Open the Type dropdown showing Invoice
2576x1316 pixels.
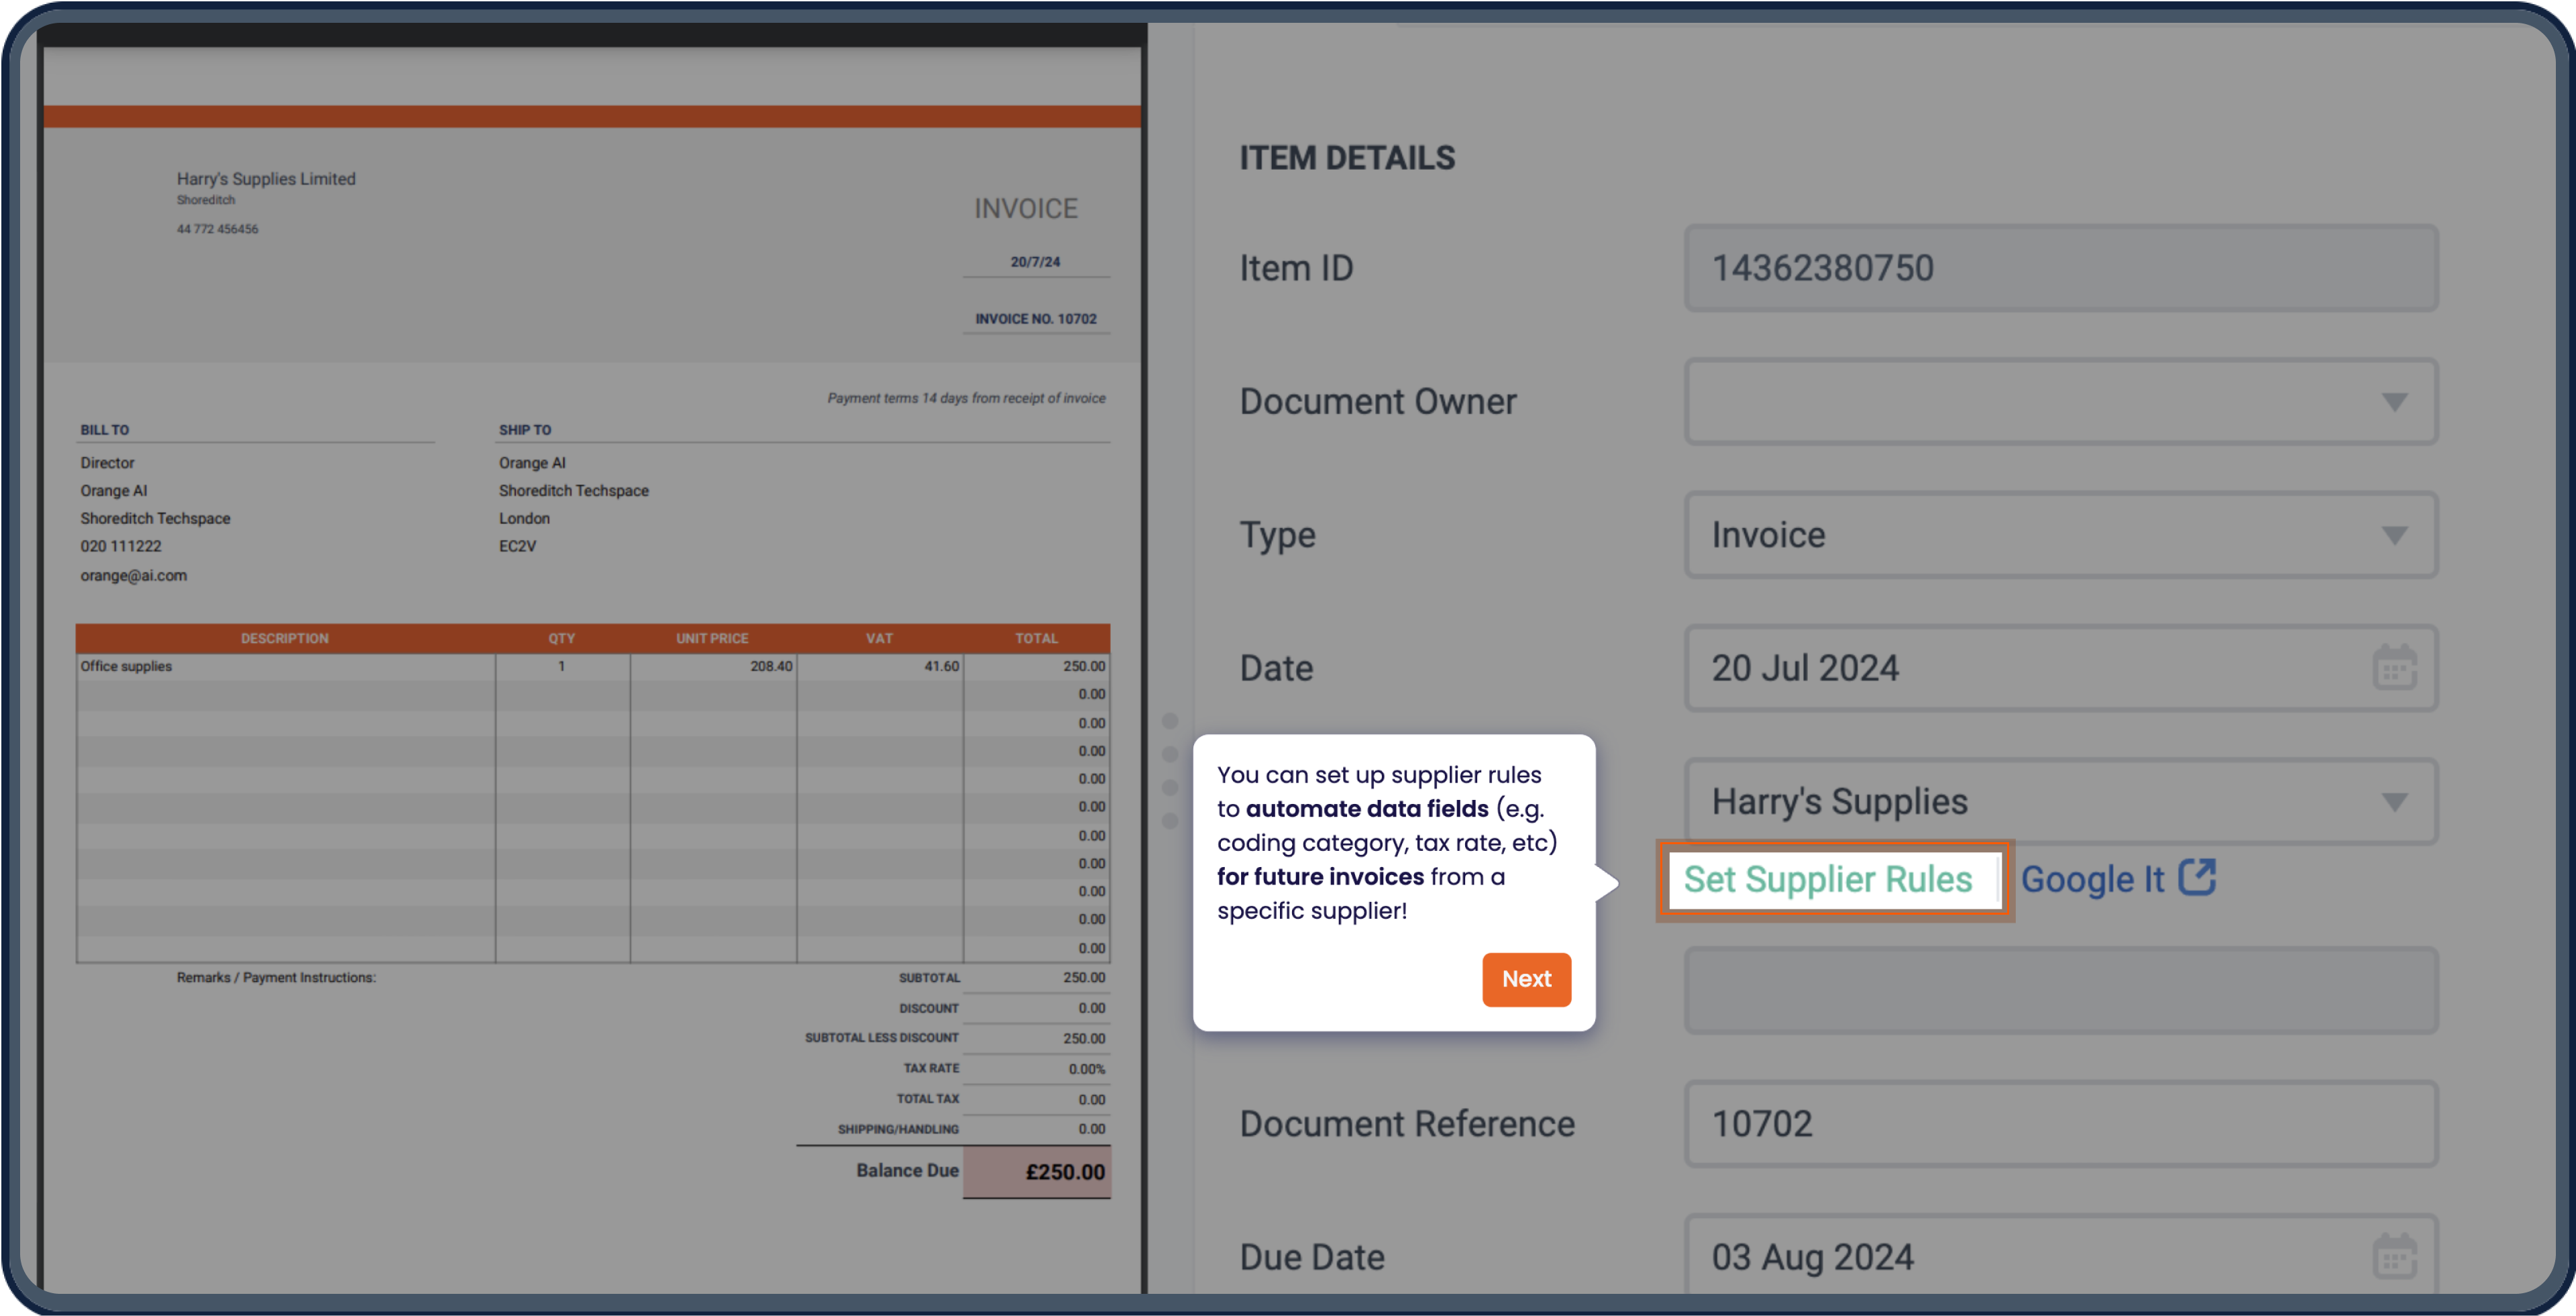coord(2394,535)
